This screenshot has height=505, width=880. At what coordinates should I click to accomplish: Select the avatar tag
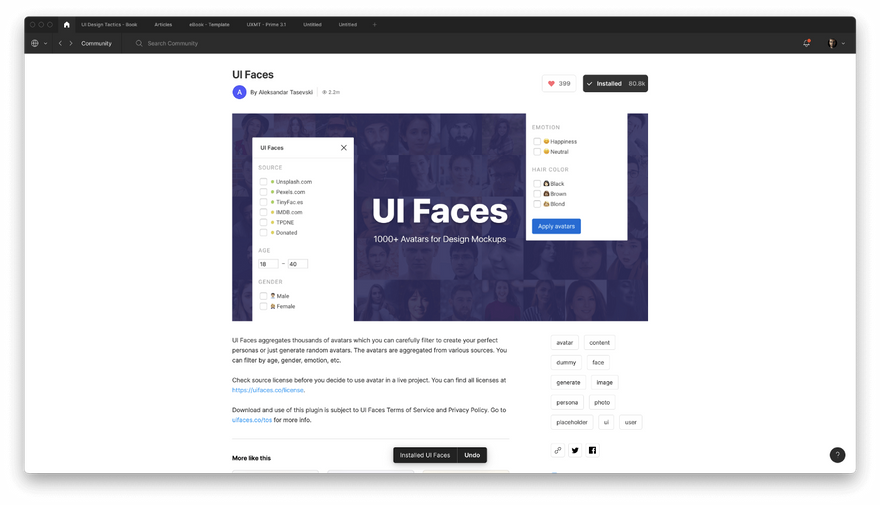point(565,342)
